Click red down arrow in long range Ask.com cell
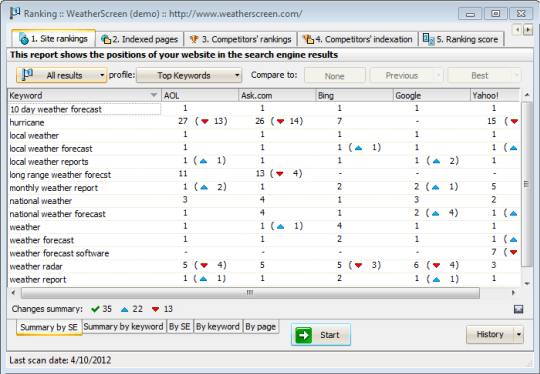Image resolution: width=540 pixels, height=374 pixels. click(x=280, y=174)
